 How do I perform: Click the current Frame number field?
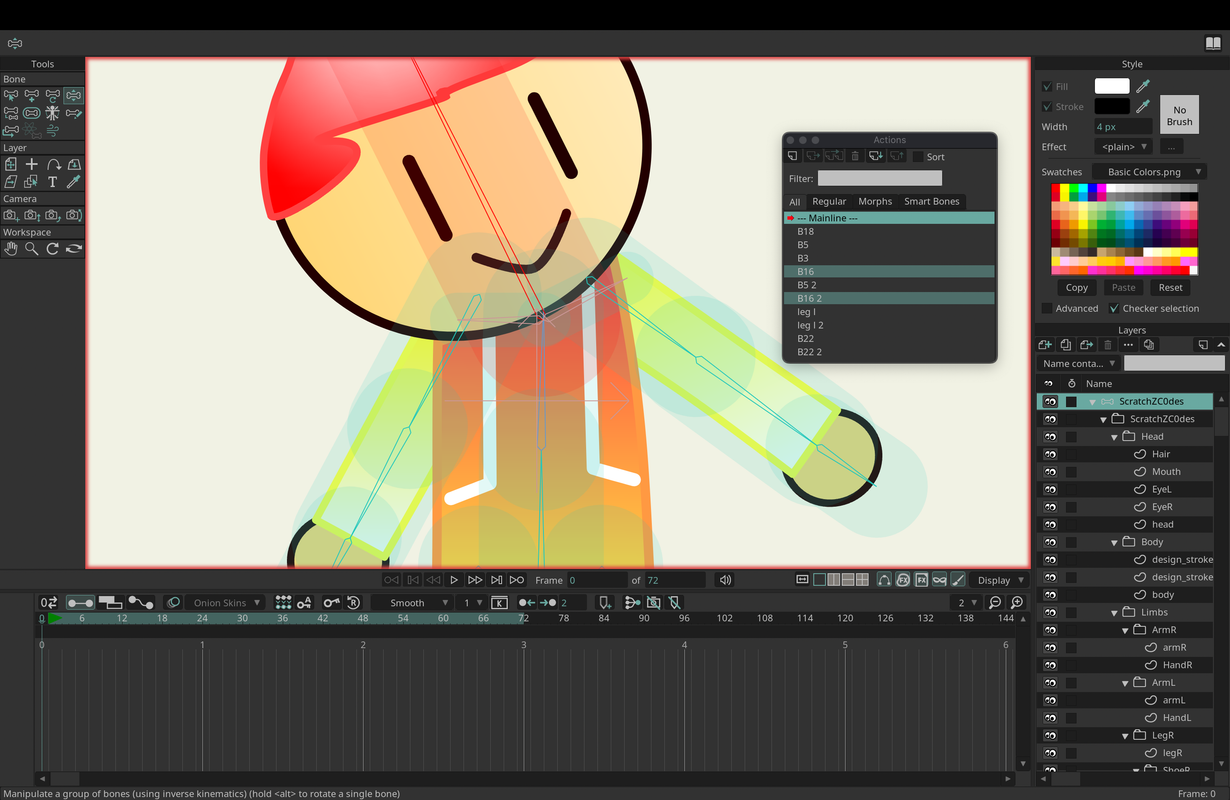[596, 580]
